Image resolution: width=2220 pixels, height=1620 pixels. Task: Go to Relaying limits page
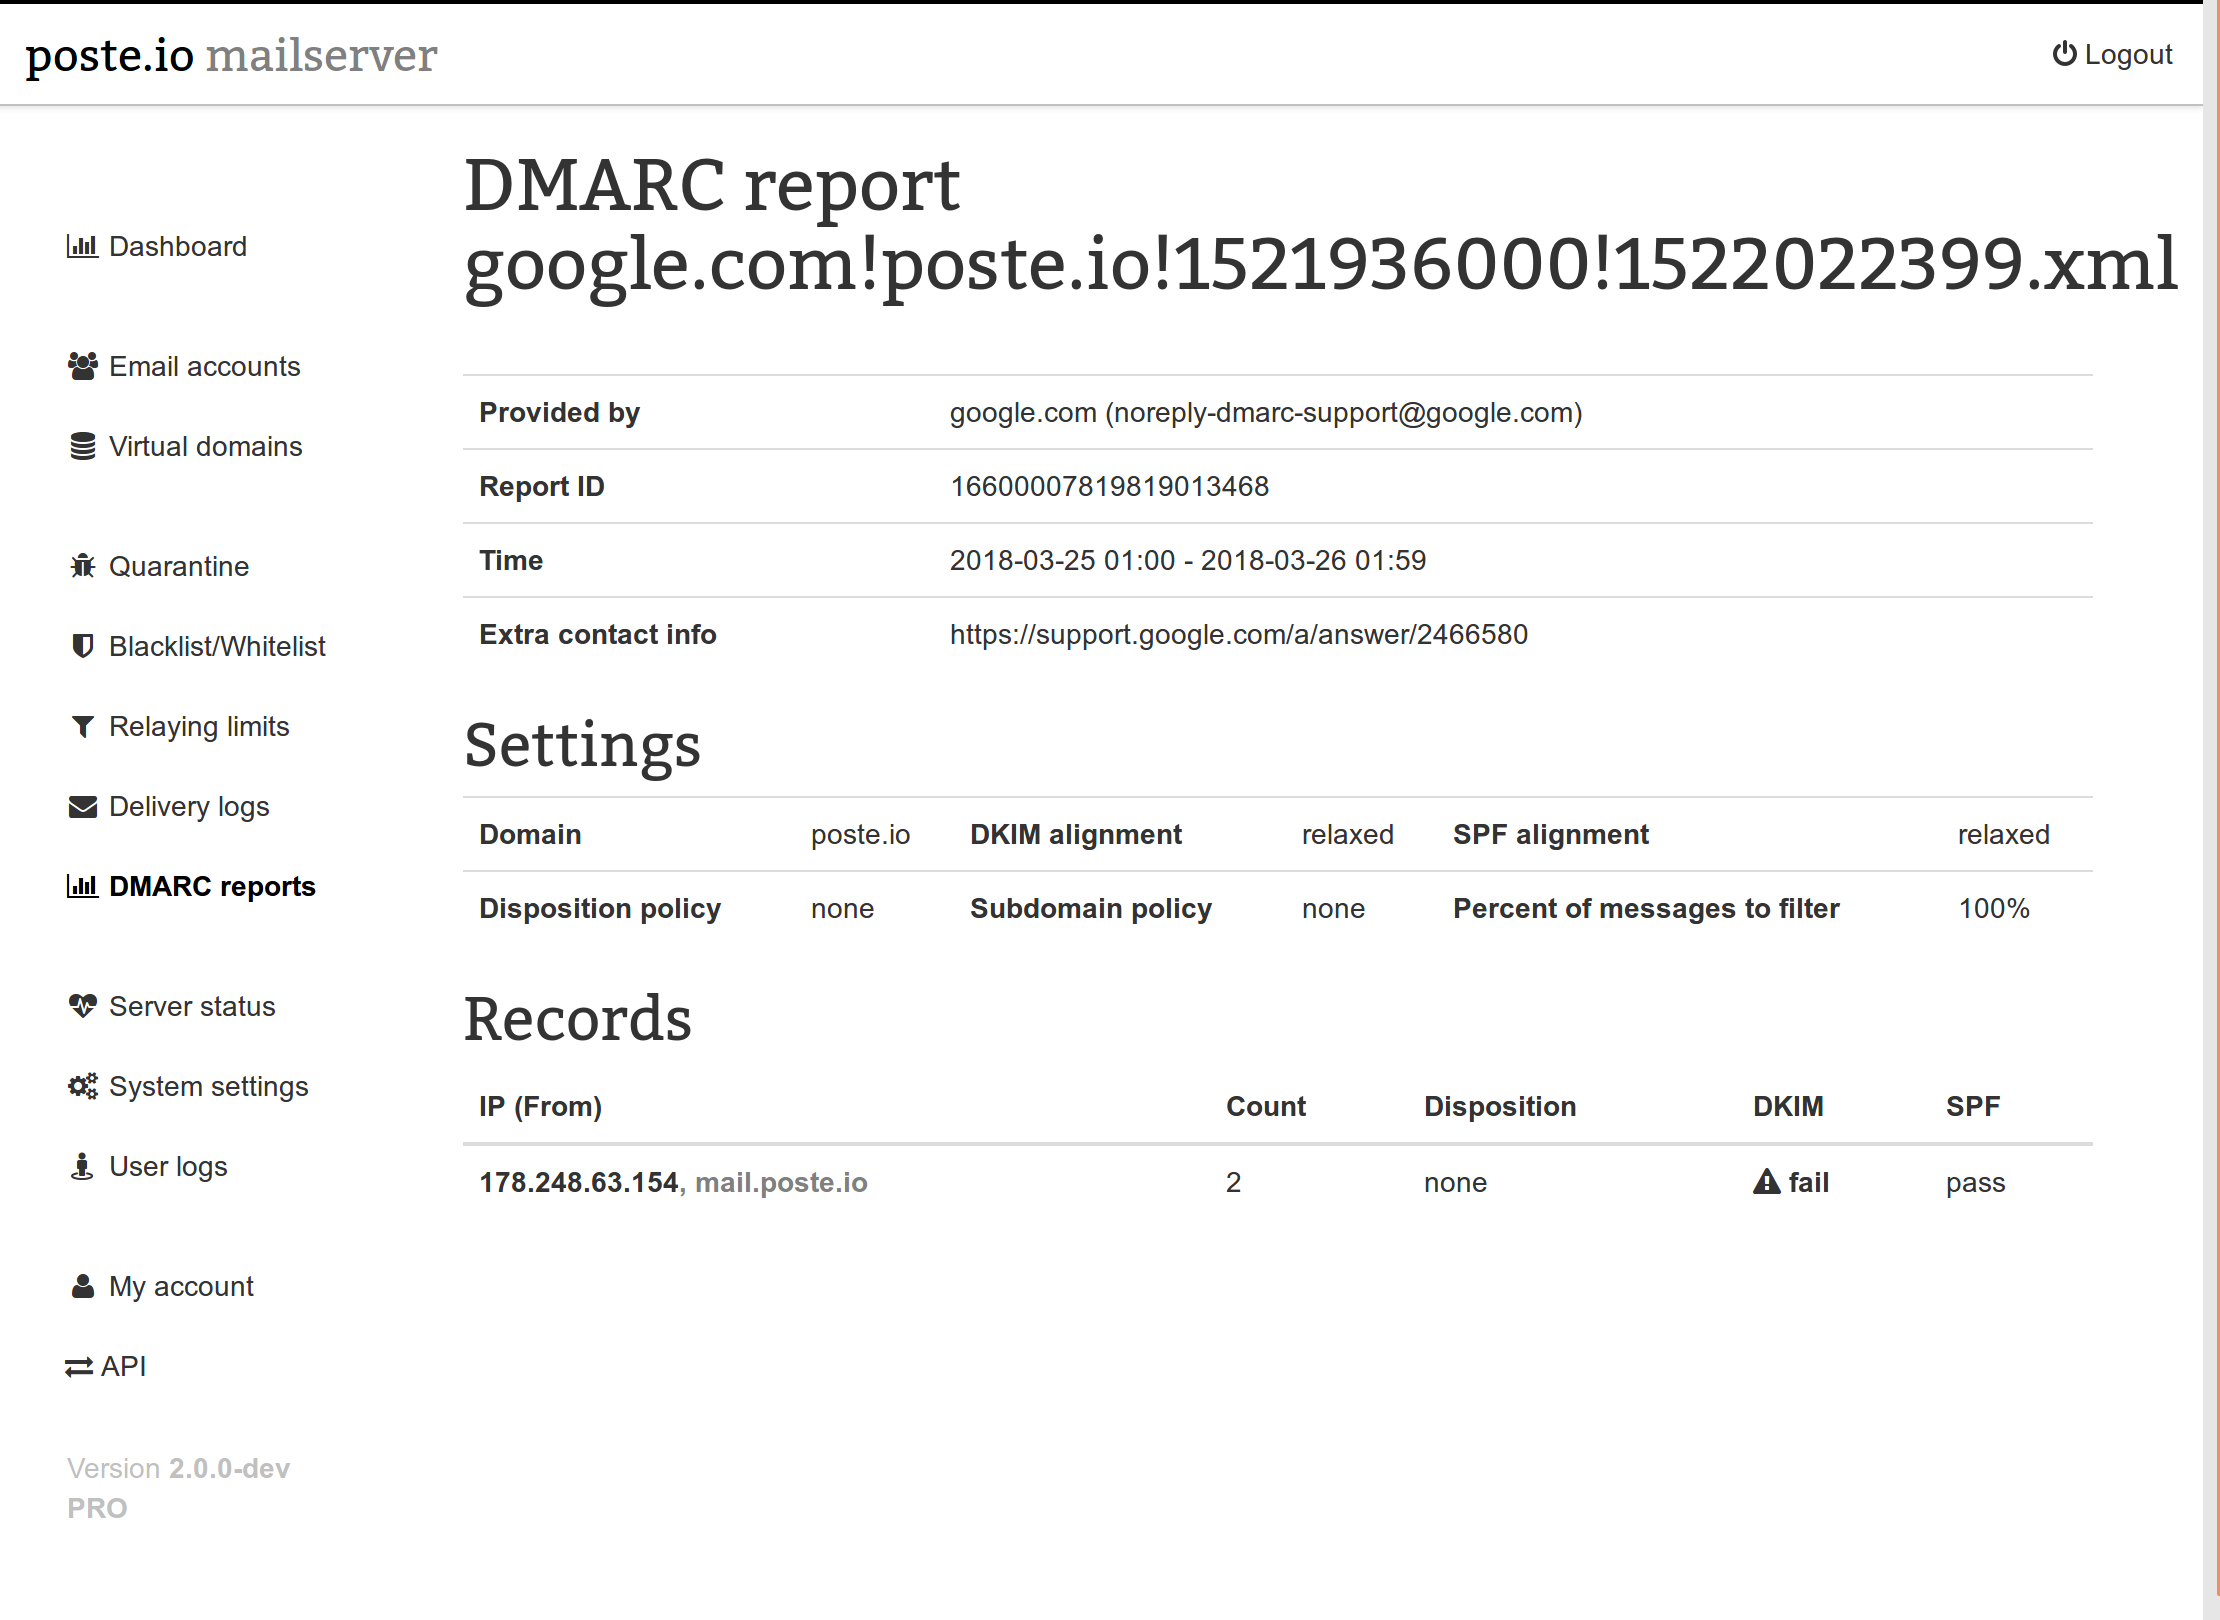(198, 726)
